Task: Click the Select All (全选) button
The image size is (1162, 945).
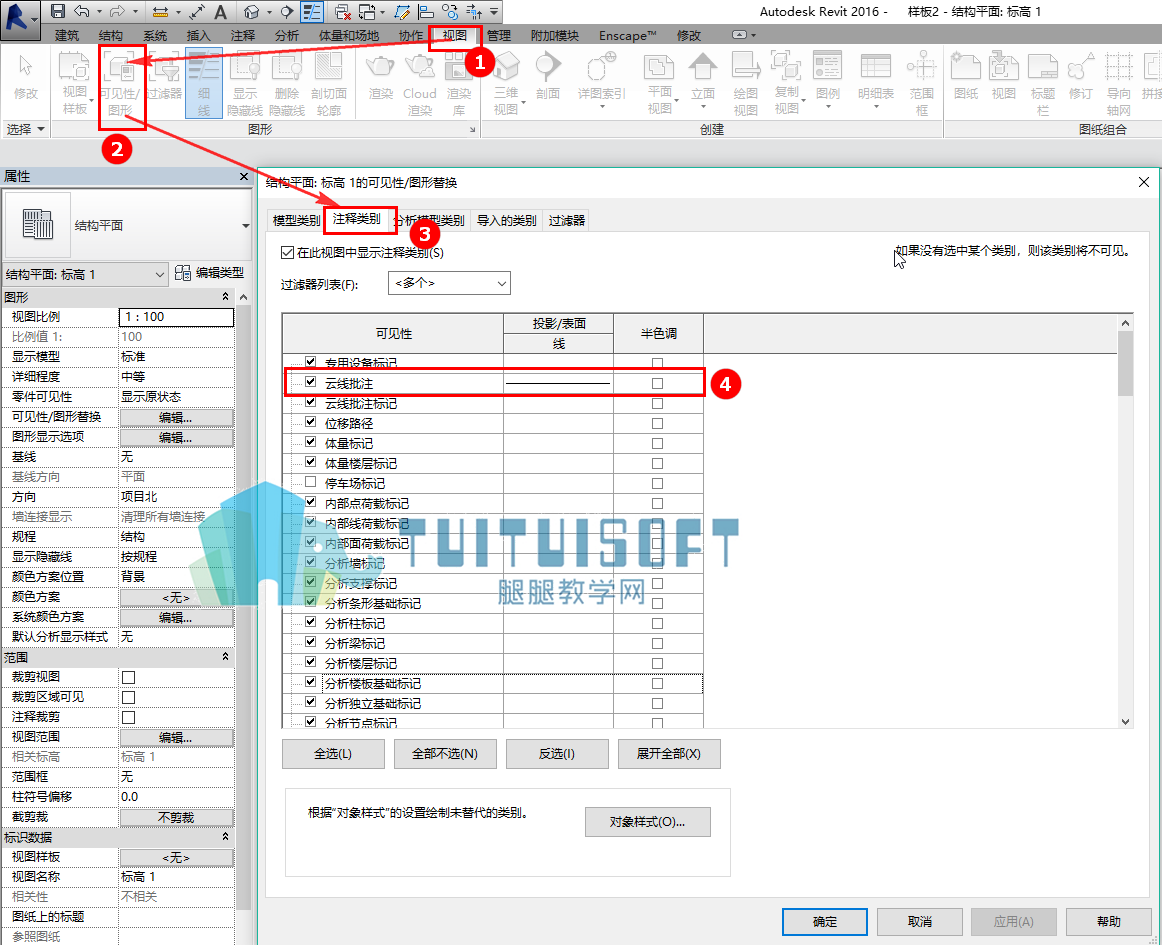Action: (x=333, y=754)
